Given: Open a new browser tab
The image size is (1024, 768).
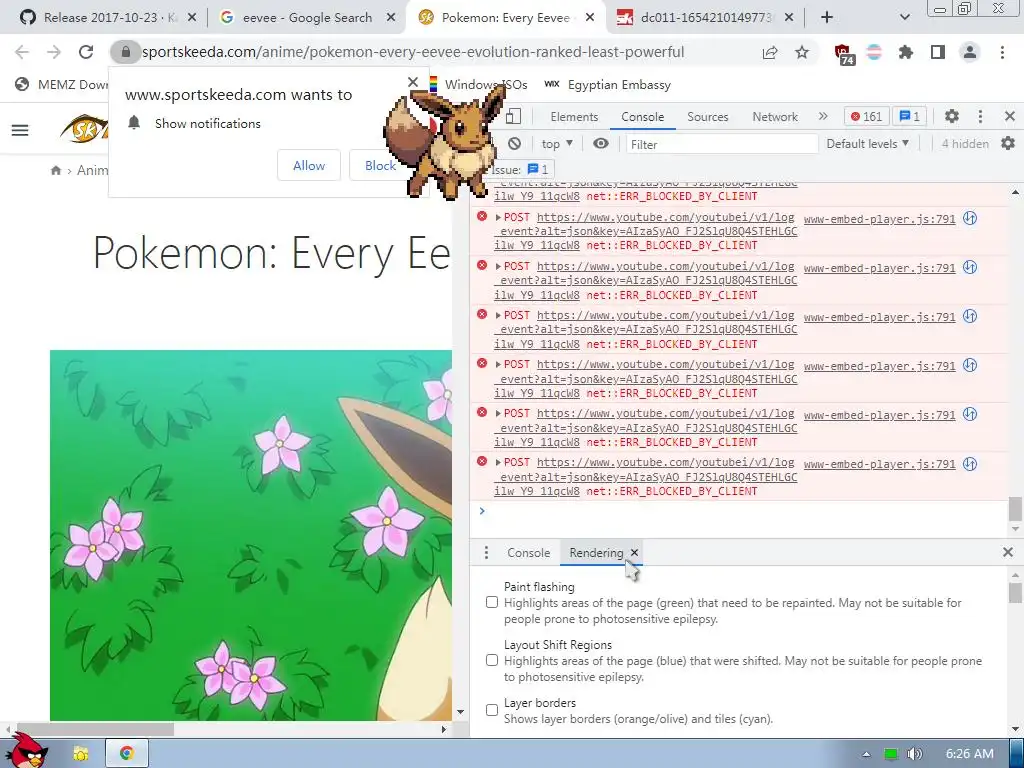Looking at the screenshot, I should click(x=827, y=18).
